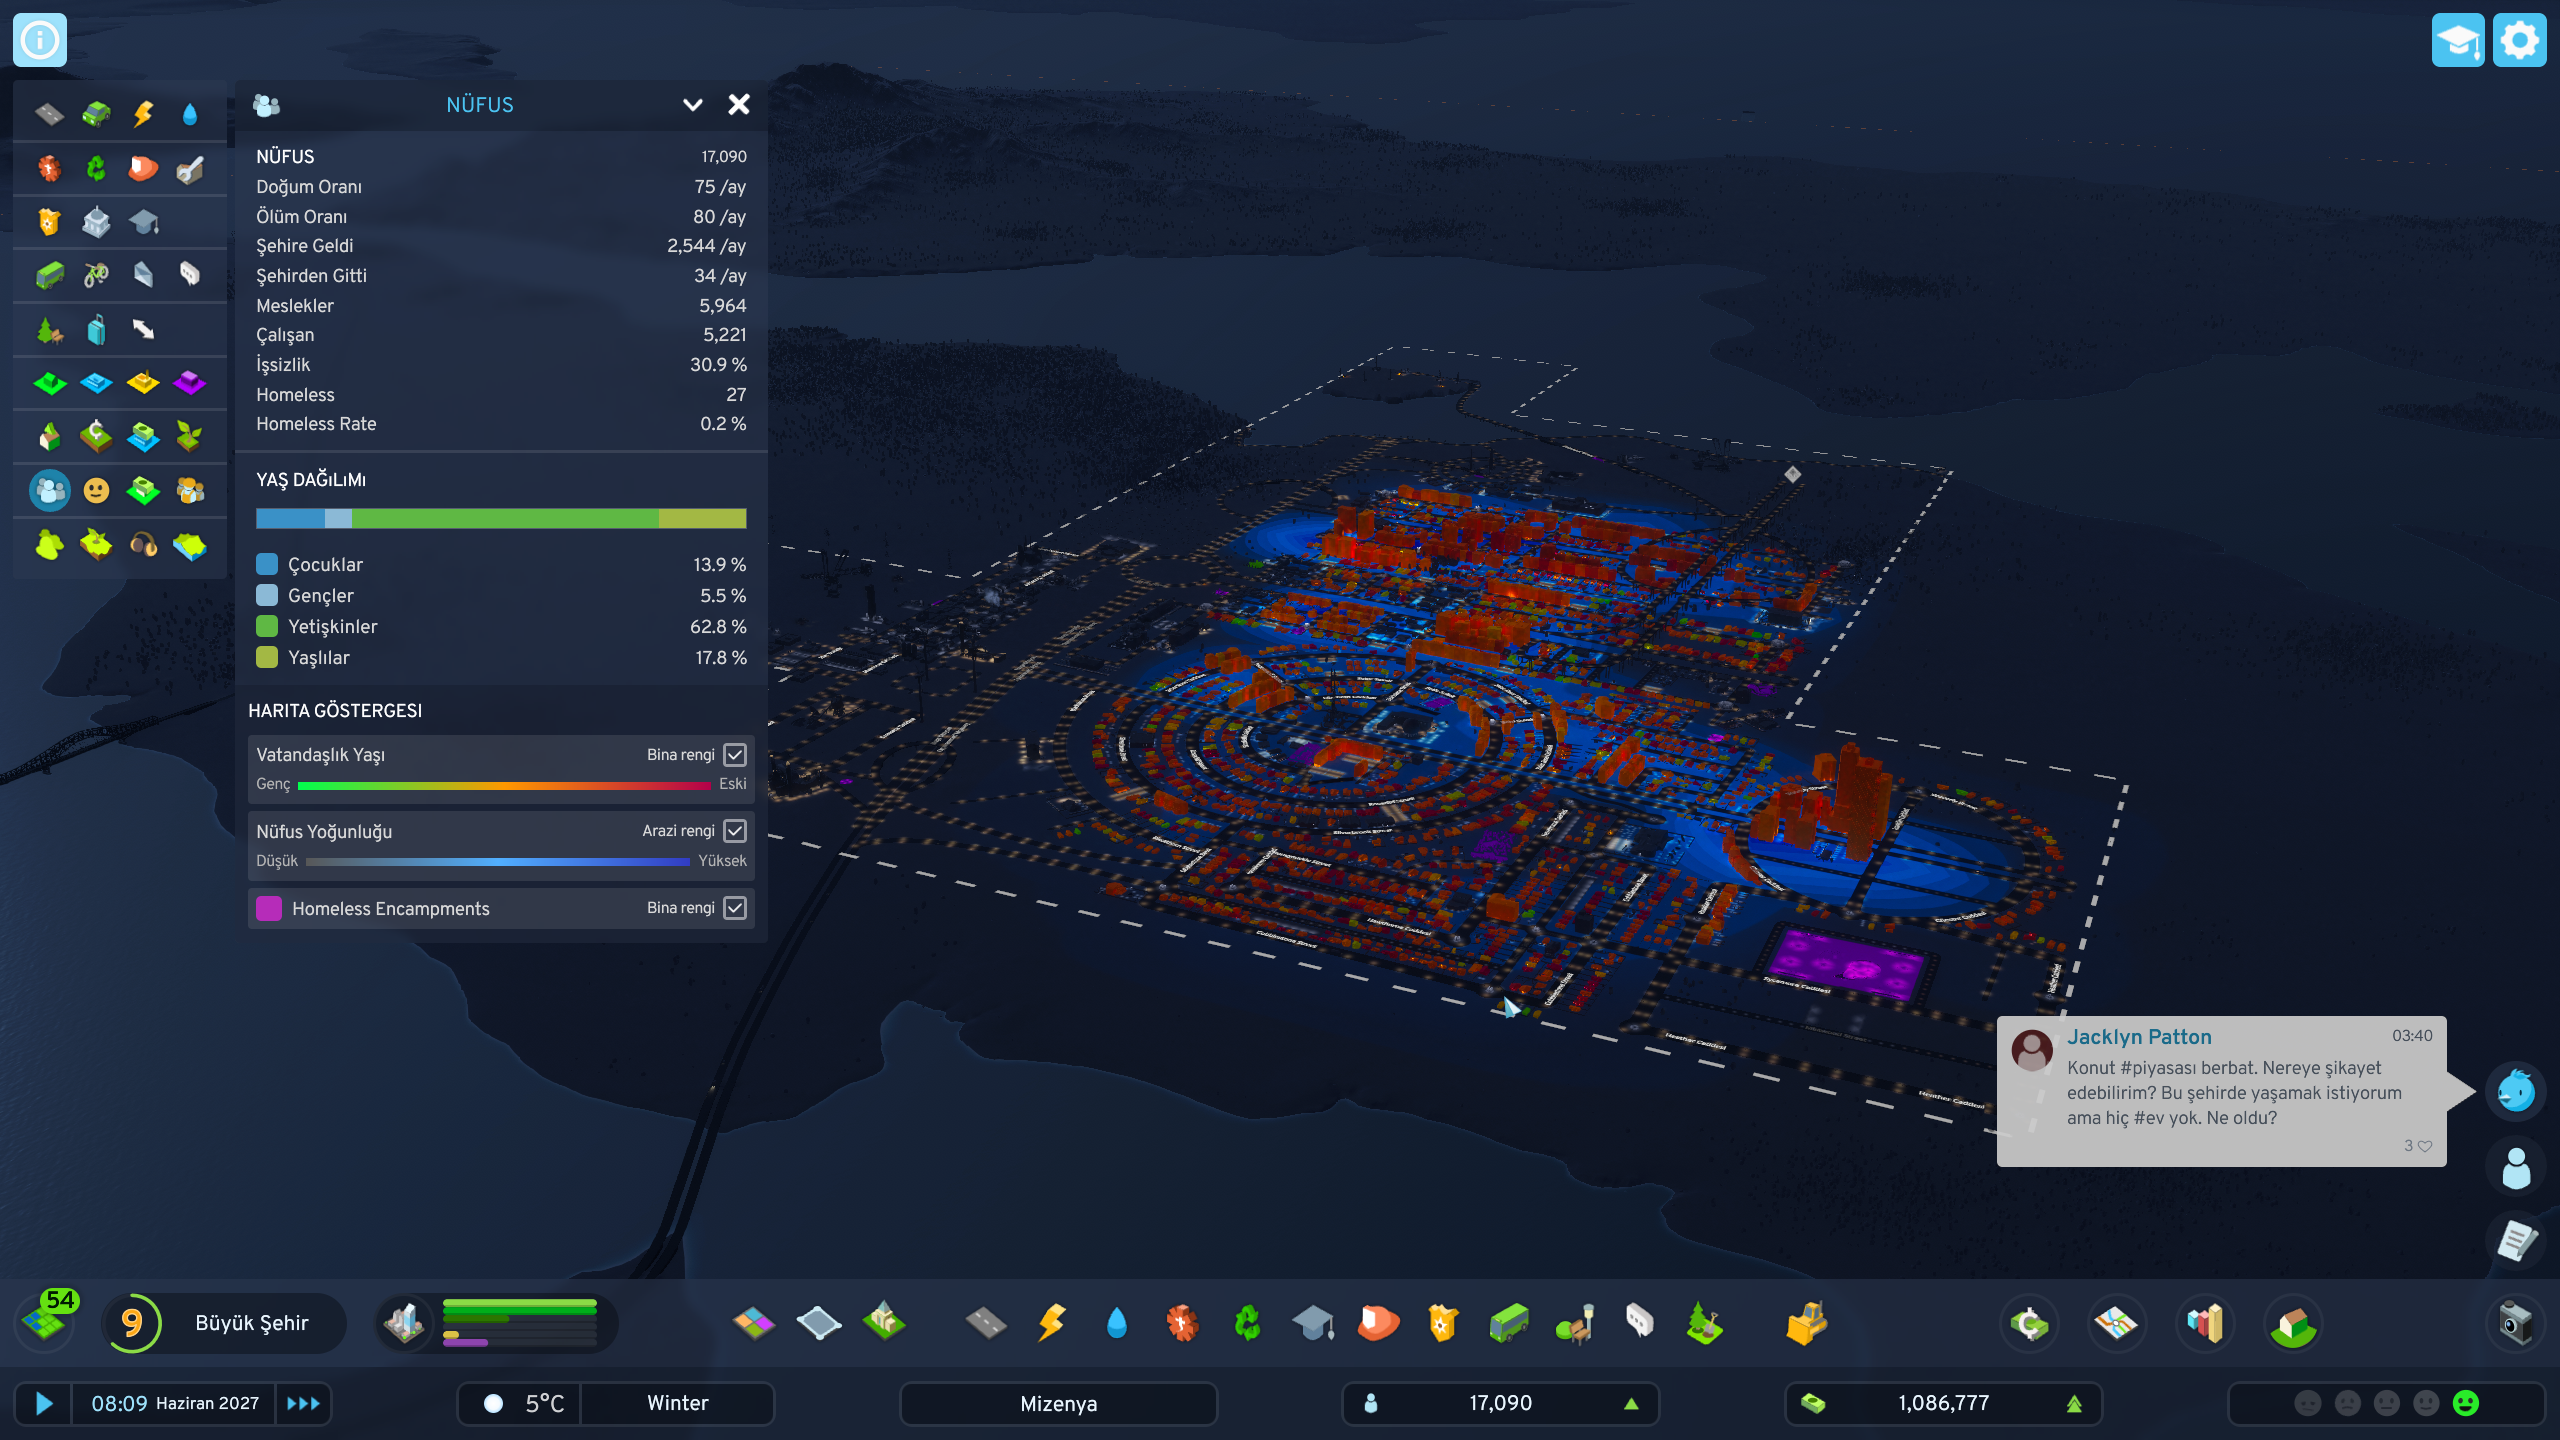Screen dimensions: 2560x1440
Task: Open the Happiness smiley info view icon
Action: tap(96, 490)
